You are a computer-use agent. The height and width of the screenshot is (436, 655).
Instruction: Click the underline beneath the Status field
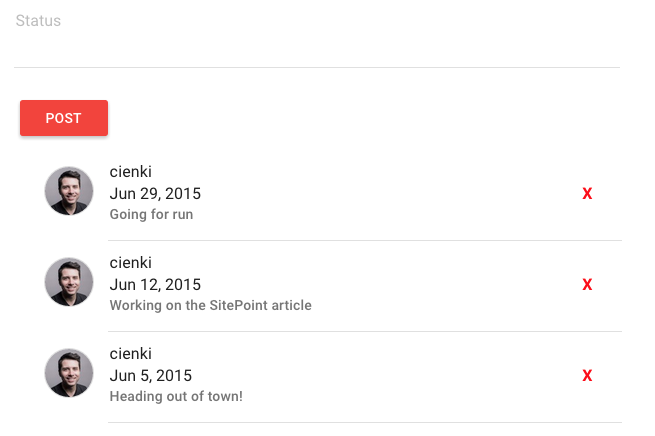(x=317, y=67)
